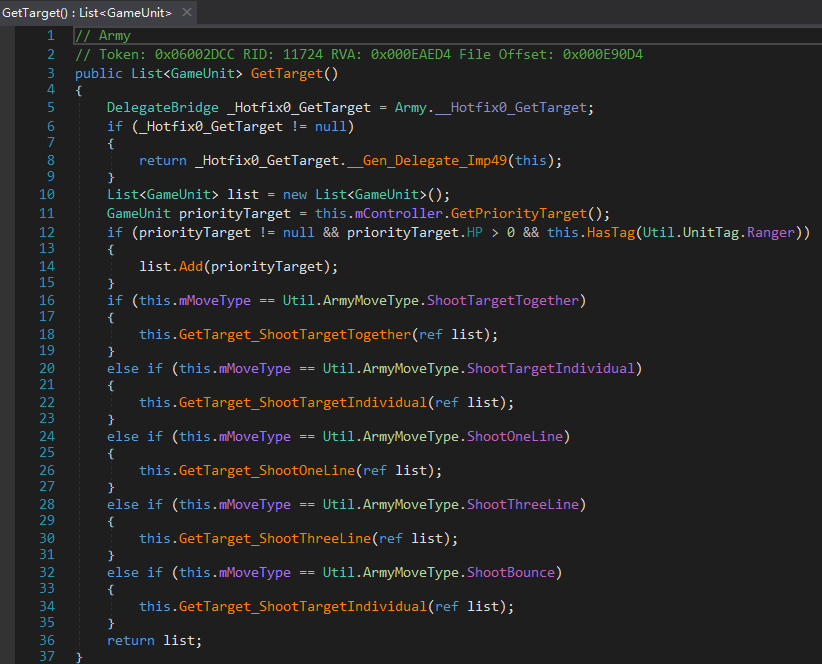822x664 pixels.
Task: Click line number 10 in gutter
Action: coord(47,194)
